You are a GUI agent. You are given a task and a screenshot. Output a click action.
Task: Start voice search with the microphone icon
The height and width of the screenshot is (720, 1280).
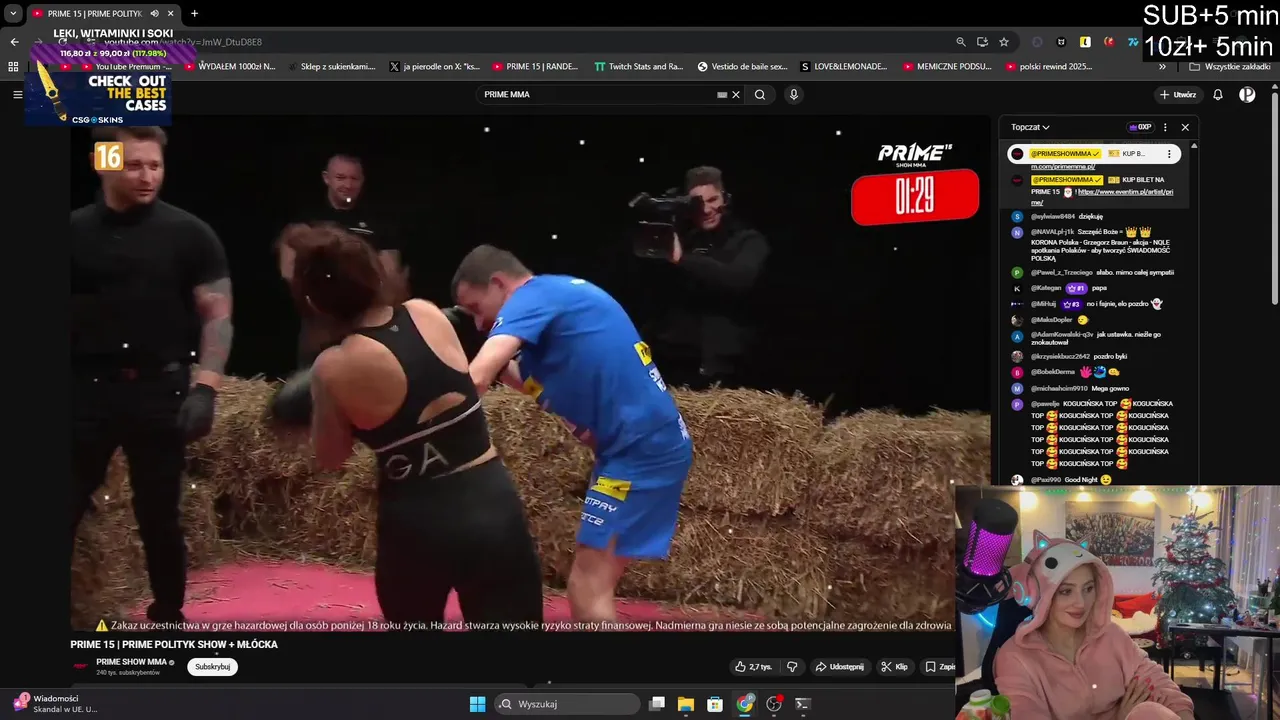(x=794, y=95)
